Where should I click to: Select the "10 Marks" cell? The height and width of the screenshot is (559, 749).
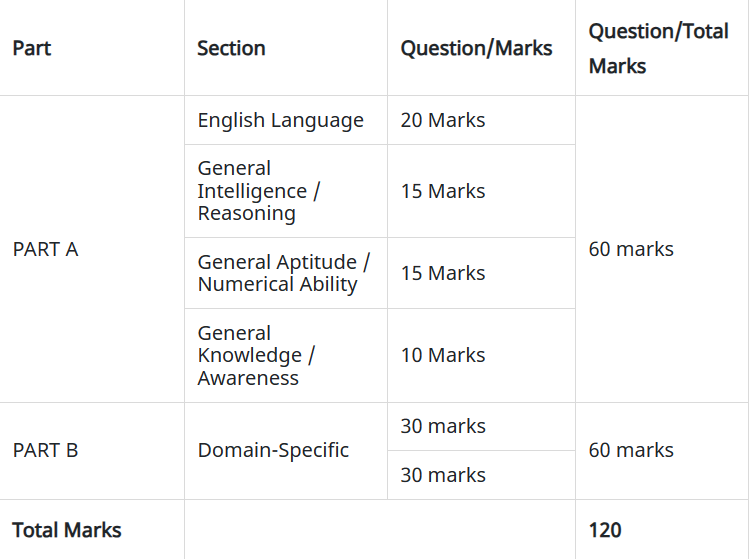click(x=443, y=355)
